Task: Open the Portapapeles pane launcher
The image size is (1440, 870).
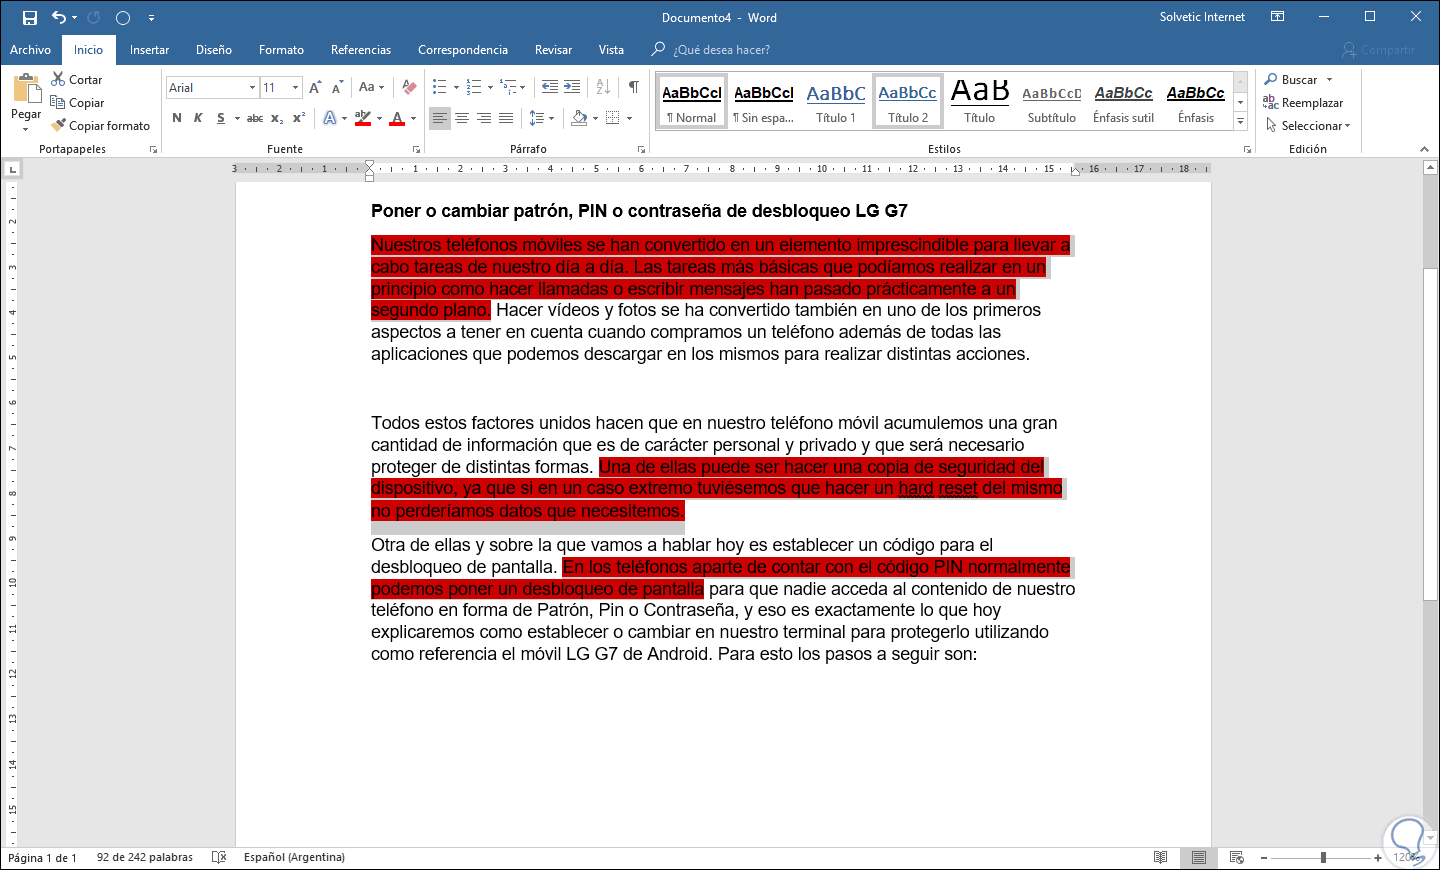Action: coord(153,150)
